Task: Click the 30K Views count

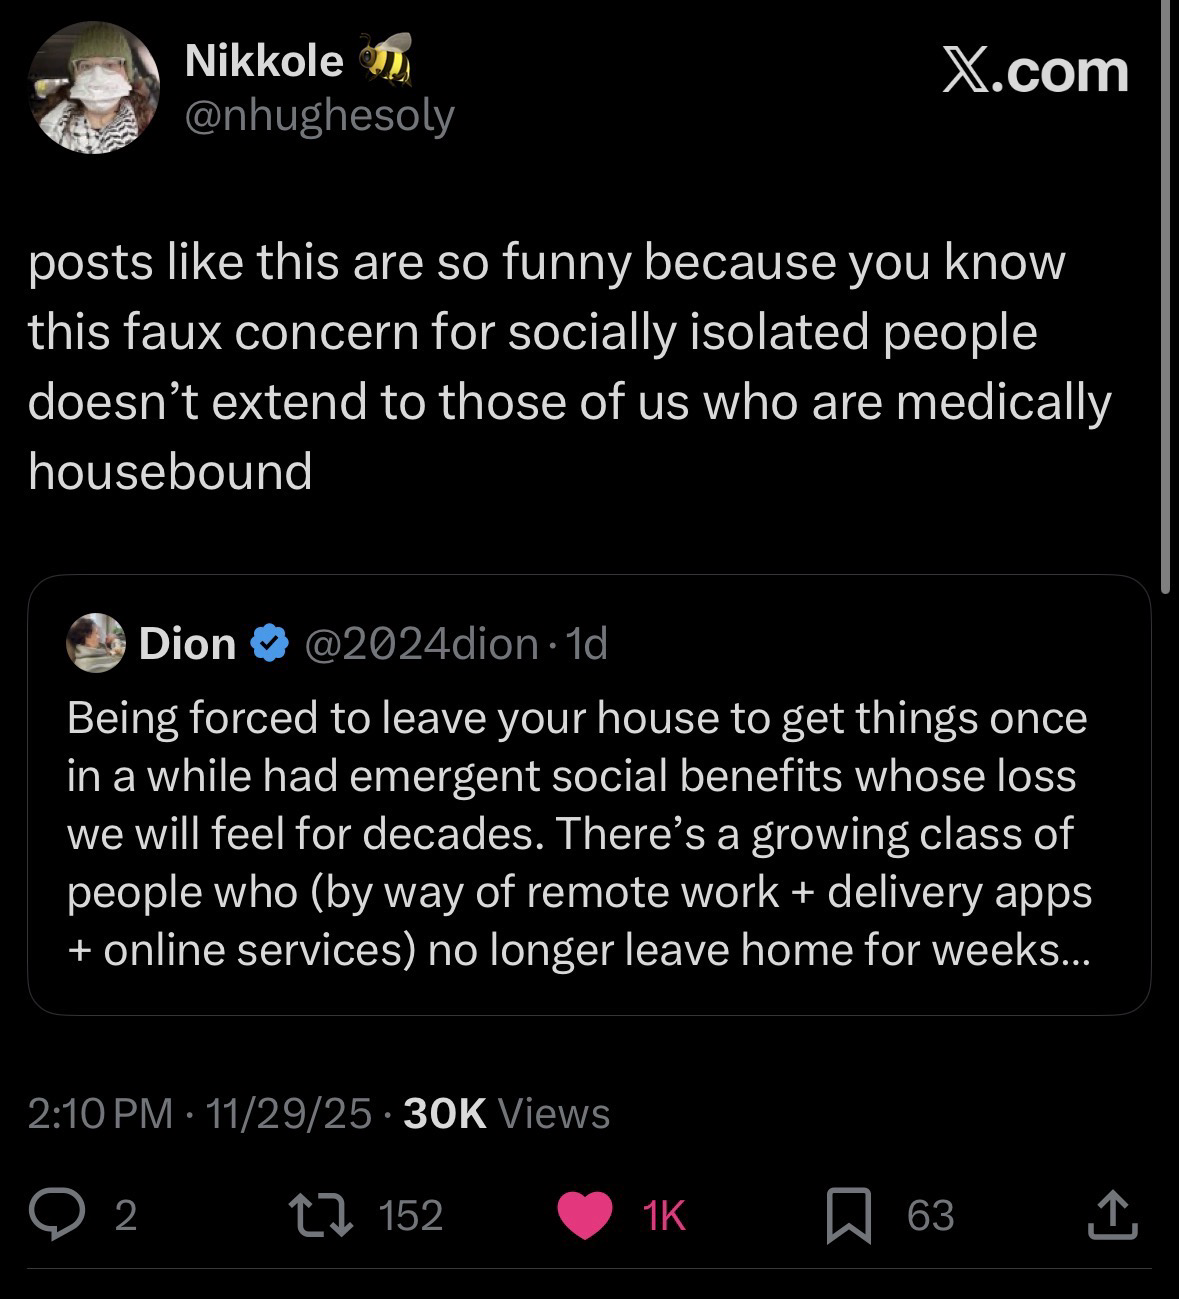Action: [506, 1113]
